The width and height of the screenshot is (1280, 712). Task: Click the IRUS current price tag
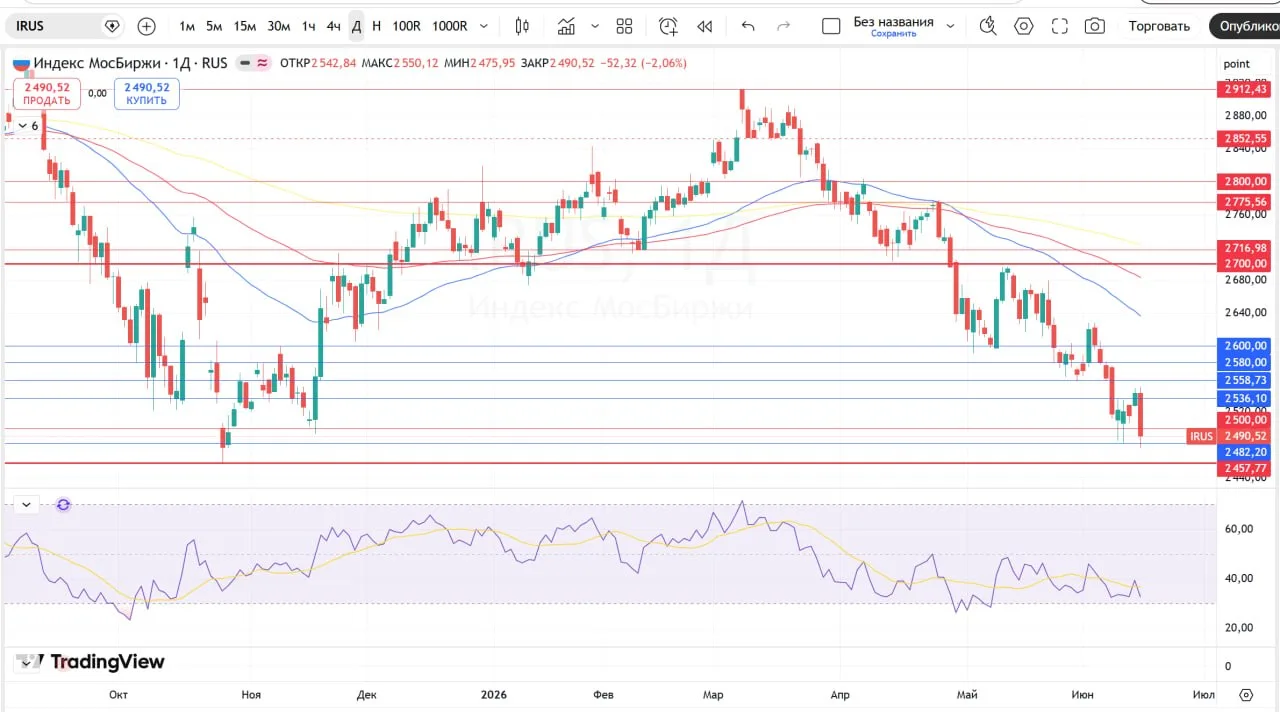(x=1229, y=436)
